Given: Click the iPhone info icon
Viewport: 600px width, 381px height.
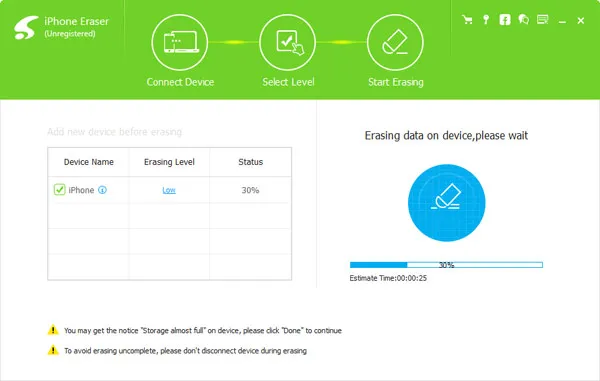Looking at the screenshot, I should click(x=102, y=190).
